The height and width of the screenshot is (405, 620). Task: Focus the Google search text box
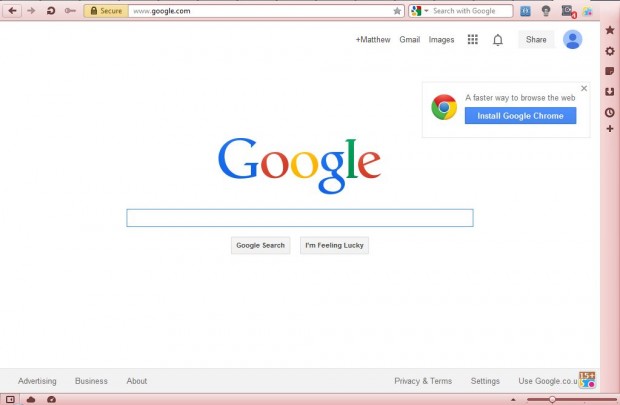pyautogui.click(x=300, y=218)
